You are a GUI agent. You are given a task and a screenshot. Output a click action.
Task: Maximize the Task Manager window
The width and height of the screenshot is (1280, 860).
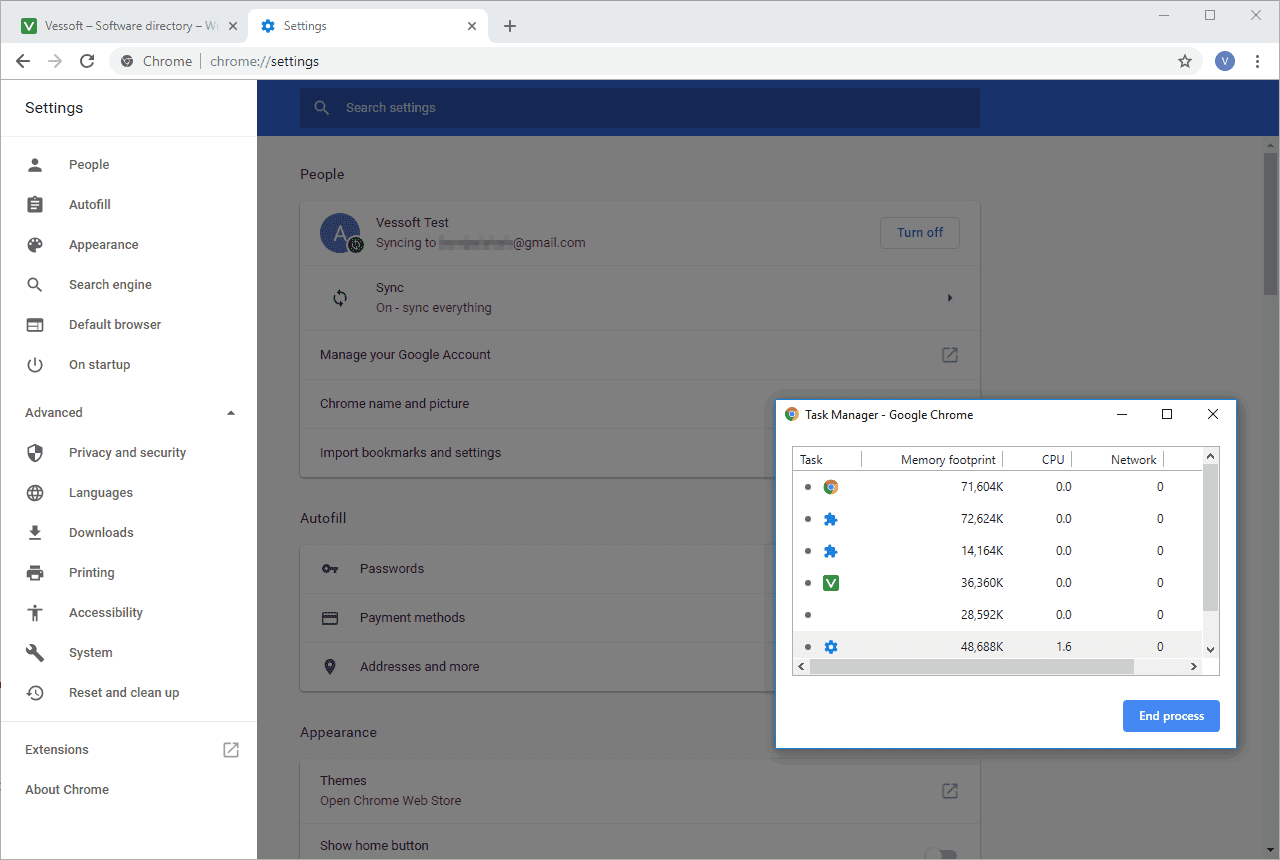coord(1167,414)
